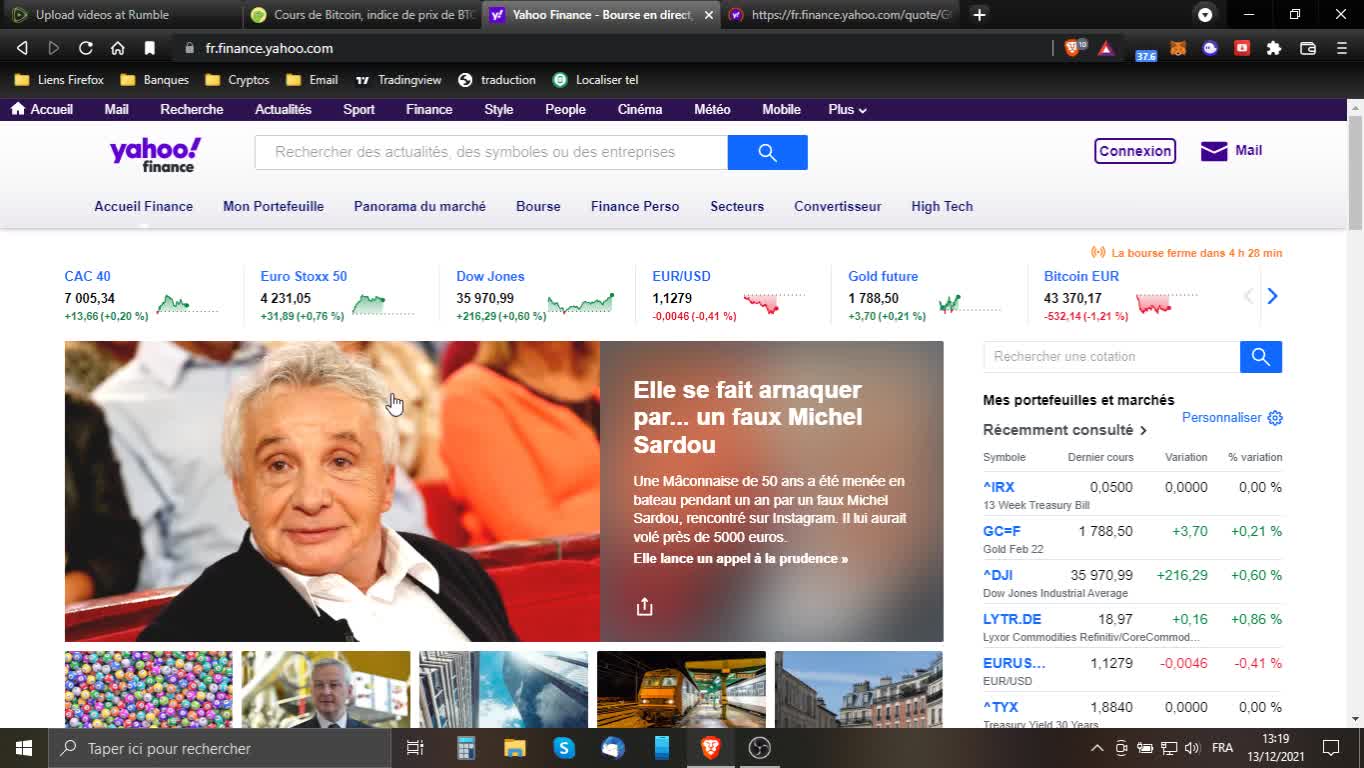1364x768 pixels.
Task: Open the Brave wallet icon
Action: [1307, 48]
